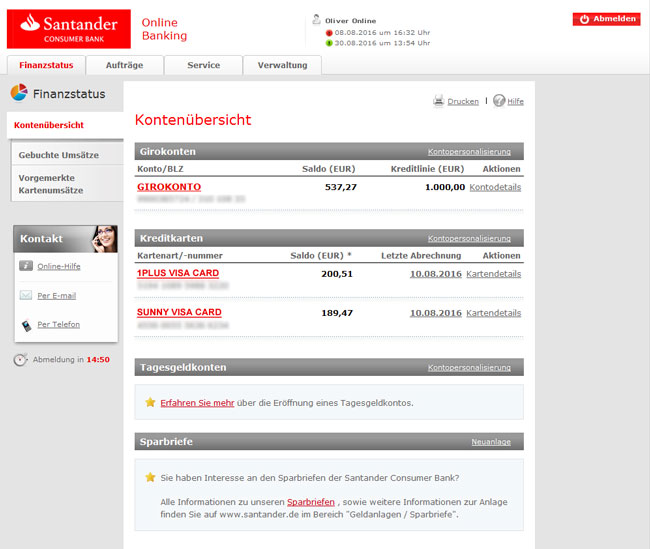This screenshot has height=549, width=650.
Task: Click the Kontenübersicht page heading
Action: (x=193, y=120)
